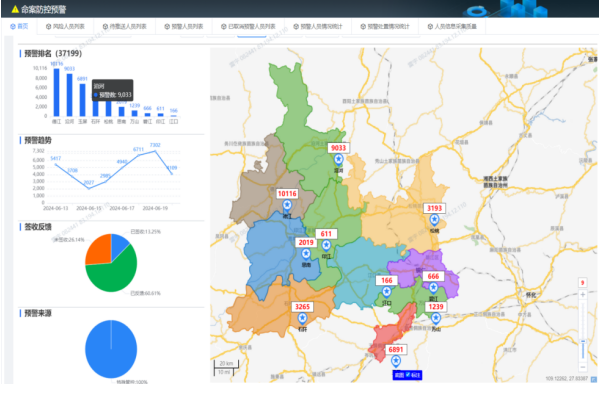Viewport: 599px width, 393px height.
Task: Click the red 611 label on map
Action: (x=326, y=234)
